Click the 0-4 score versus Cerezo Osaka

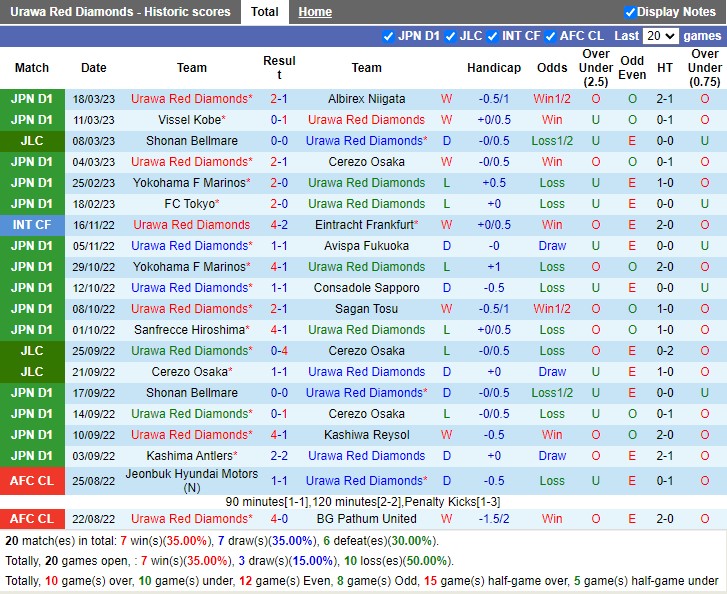(x=279, y=351)
